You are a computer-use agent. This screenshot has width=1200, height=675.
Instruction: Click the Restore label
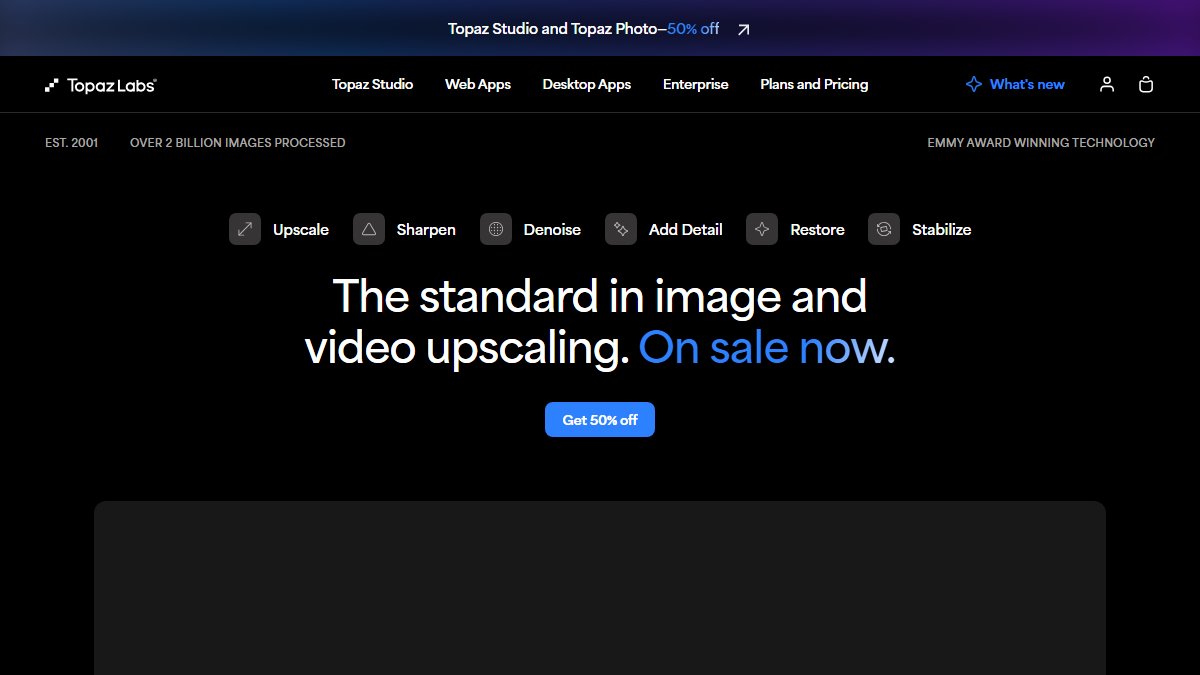tap(817, 230)
